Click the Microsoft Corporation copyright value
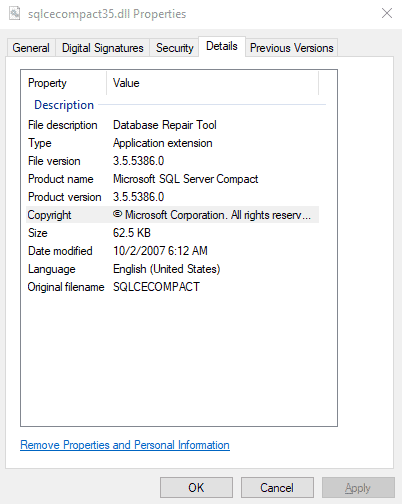The image size is (402, 504). (212, 215)
